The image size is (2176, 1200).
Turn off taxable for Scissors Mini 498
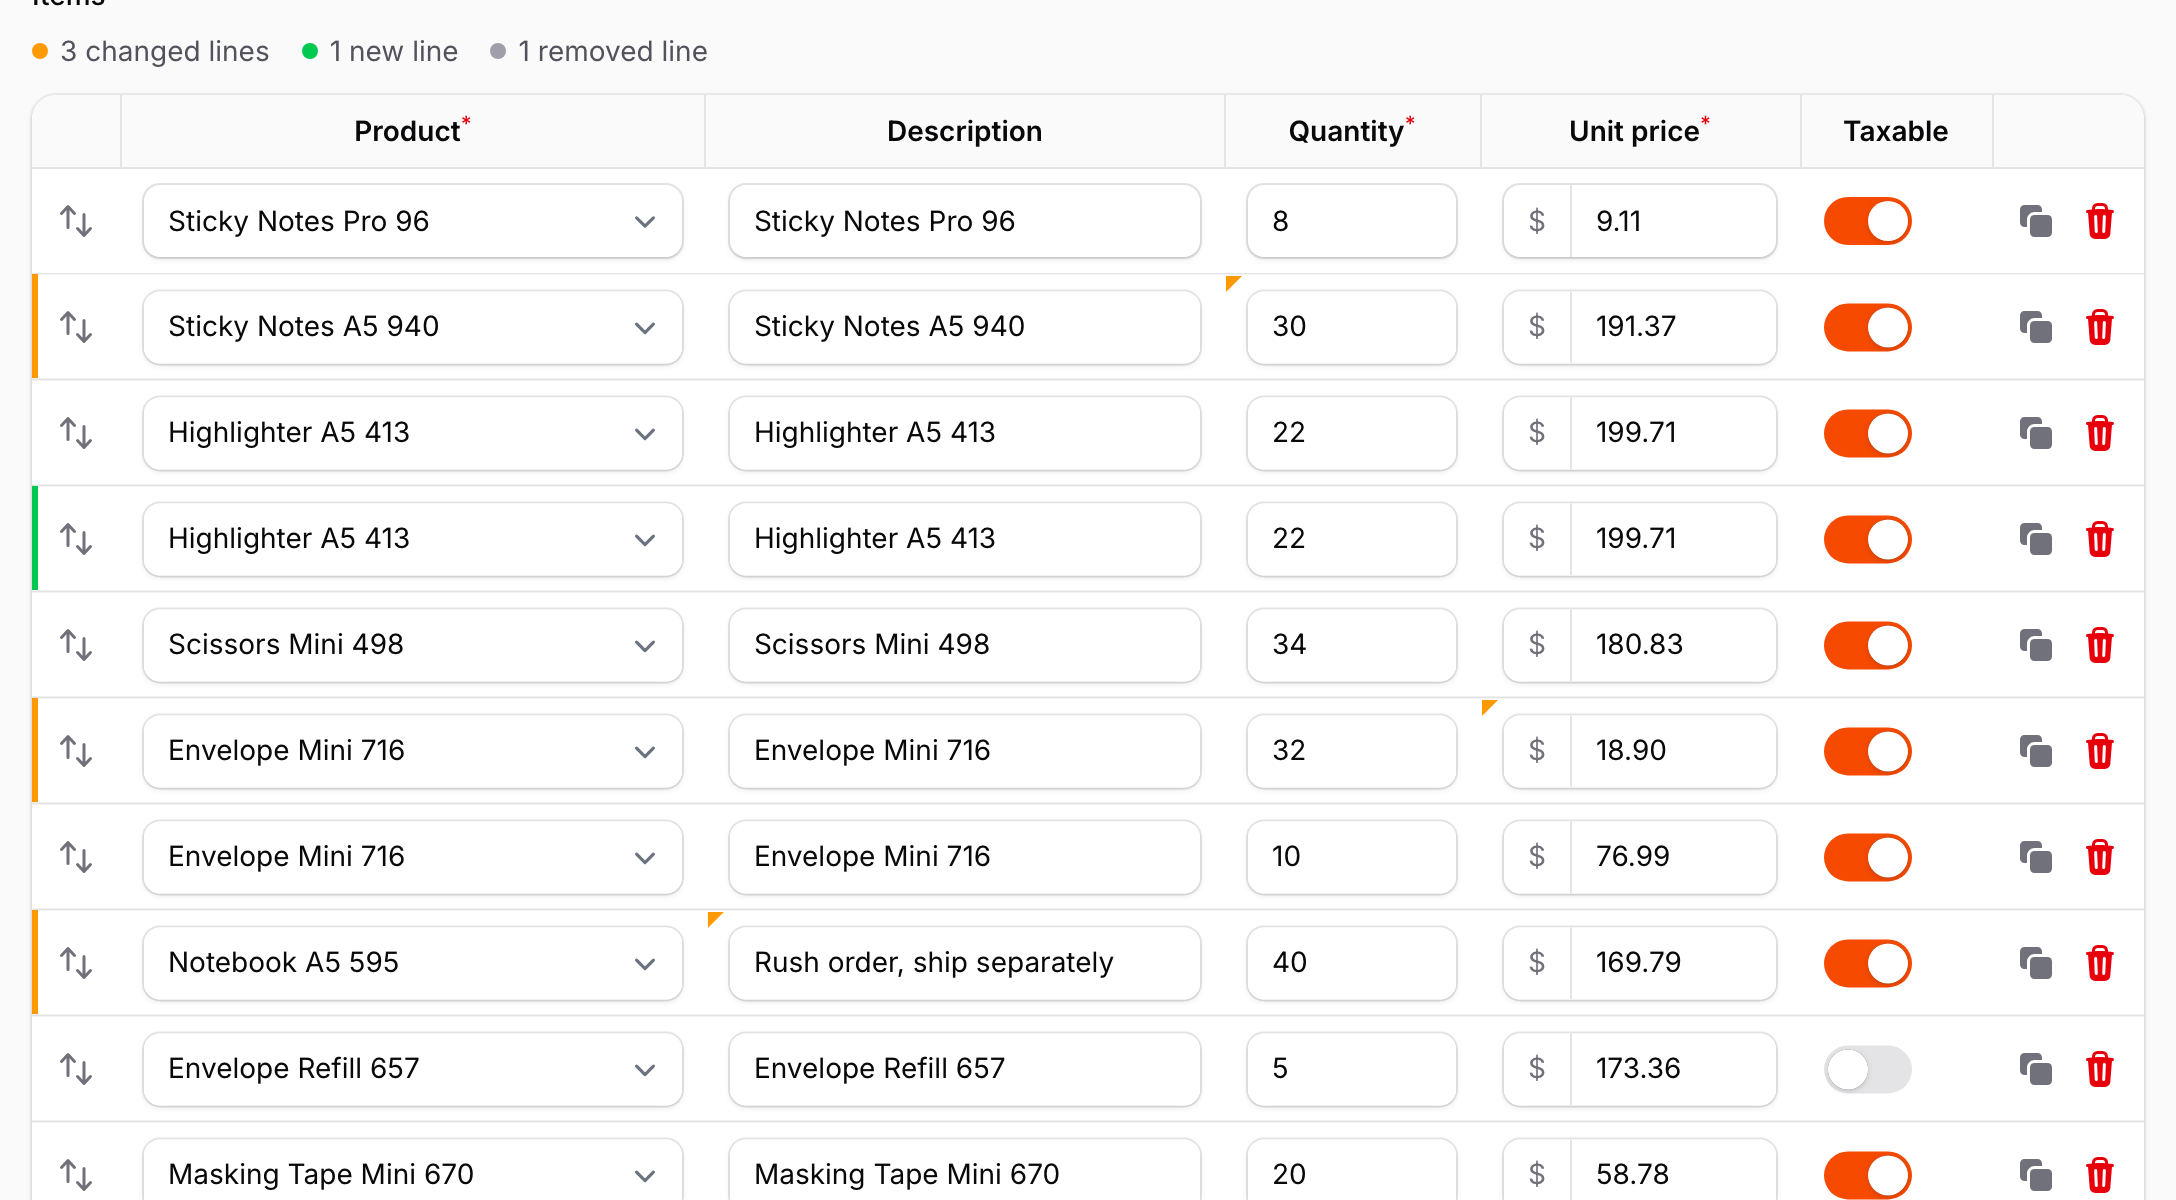(x=1867, y=645)
